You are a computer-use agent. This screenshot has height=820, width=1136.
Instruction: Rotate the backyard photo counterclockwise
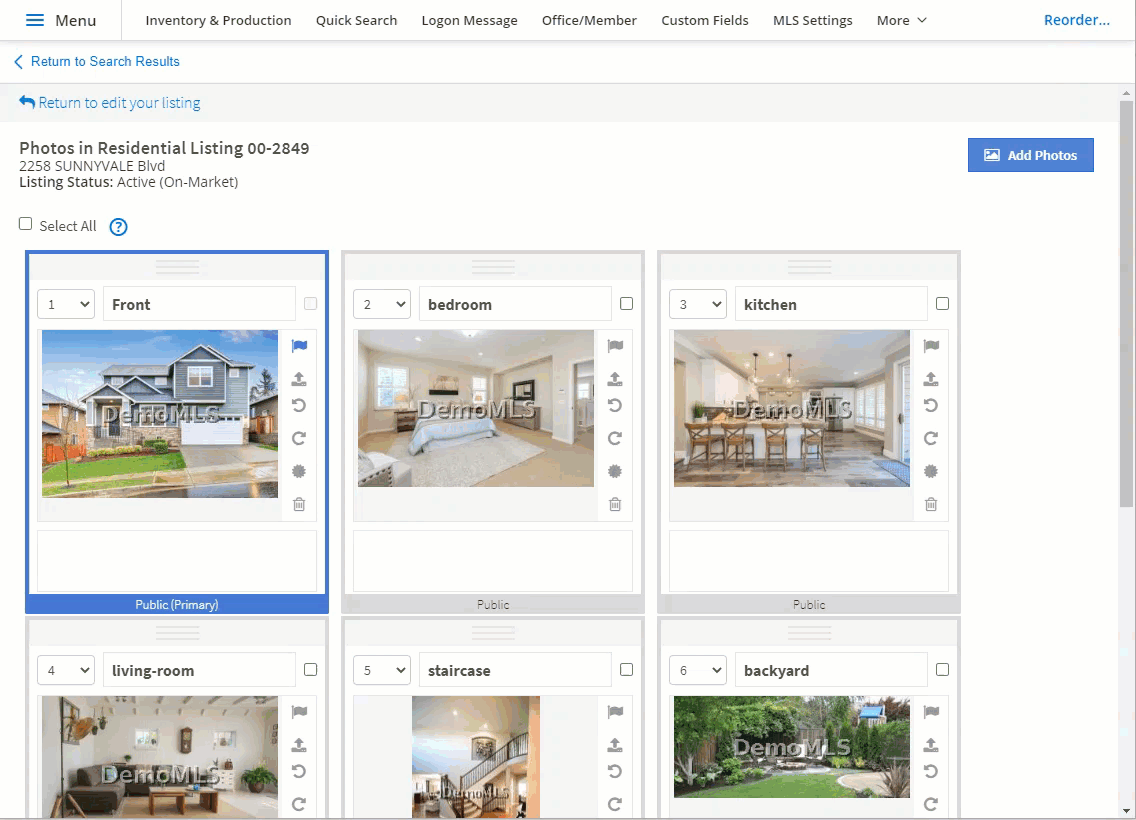[931, 771]
